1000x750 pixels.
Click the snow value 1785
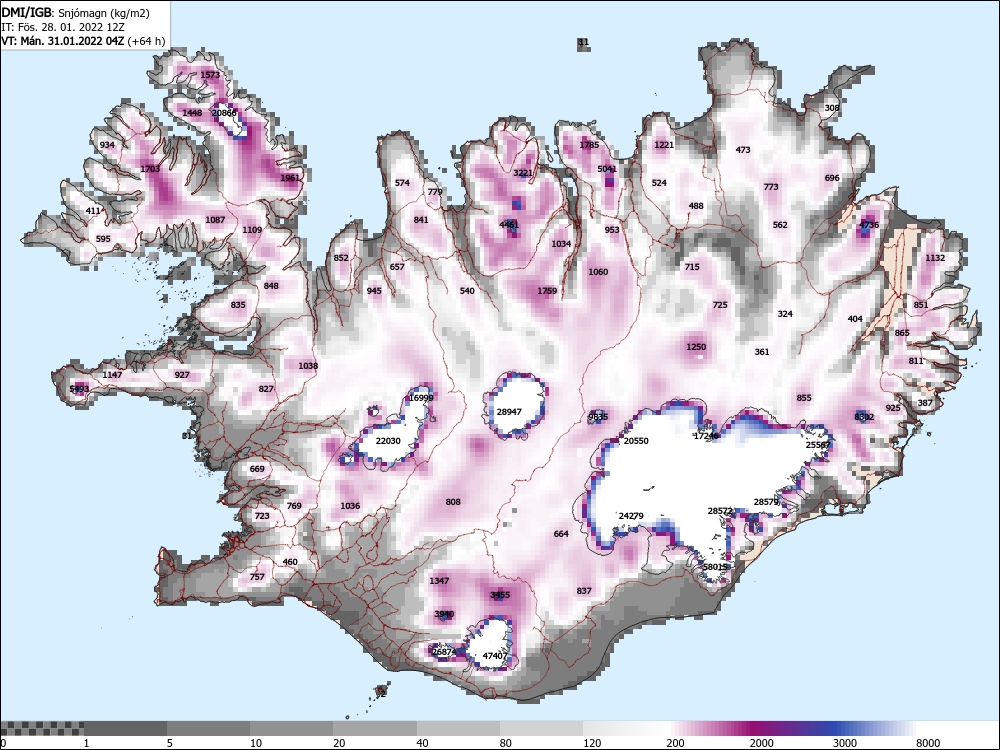pyautogui.click(x=589, y=145)
